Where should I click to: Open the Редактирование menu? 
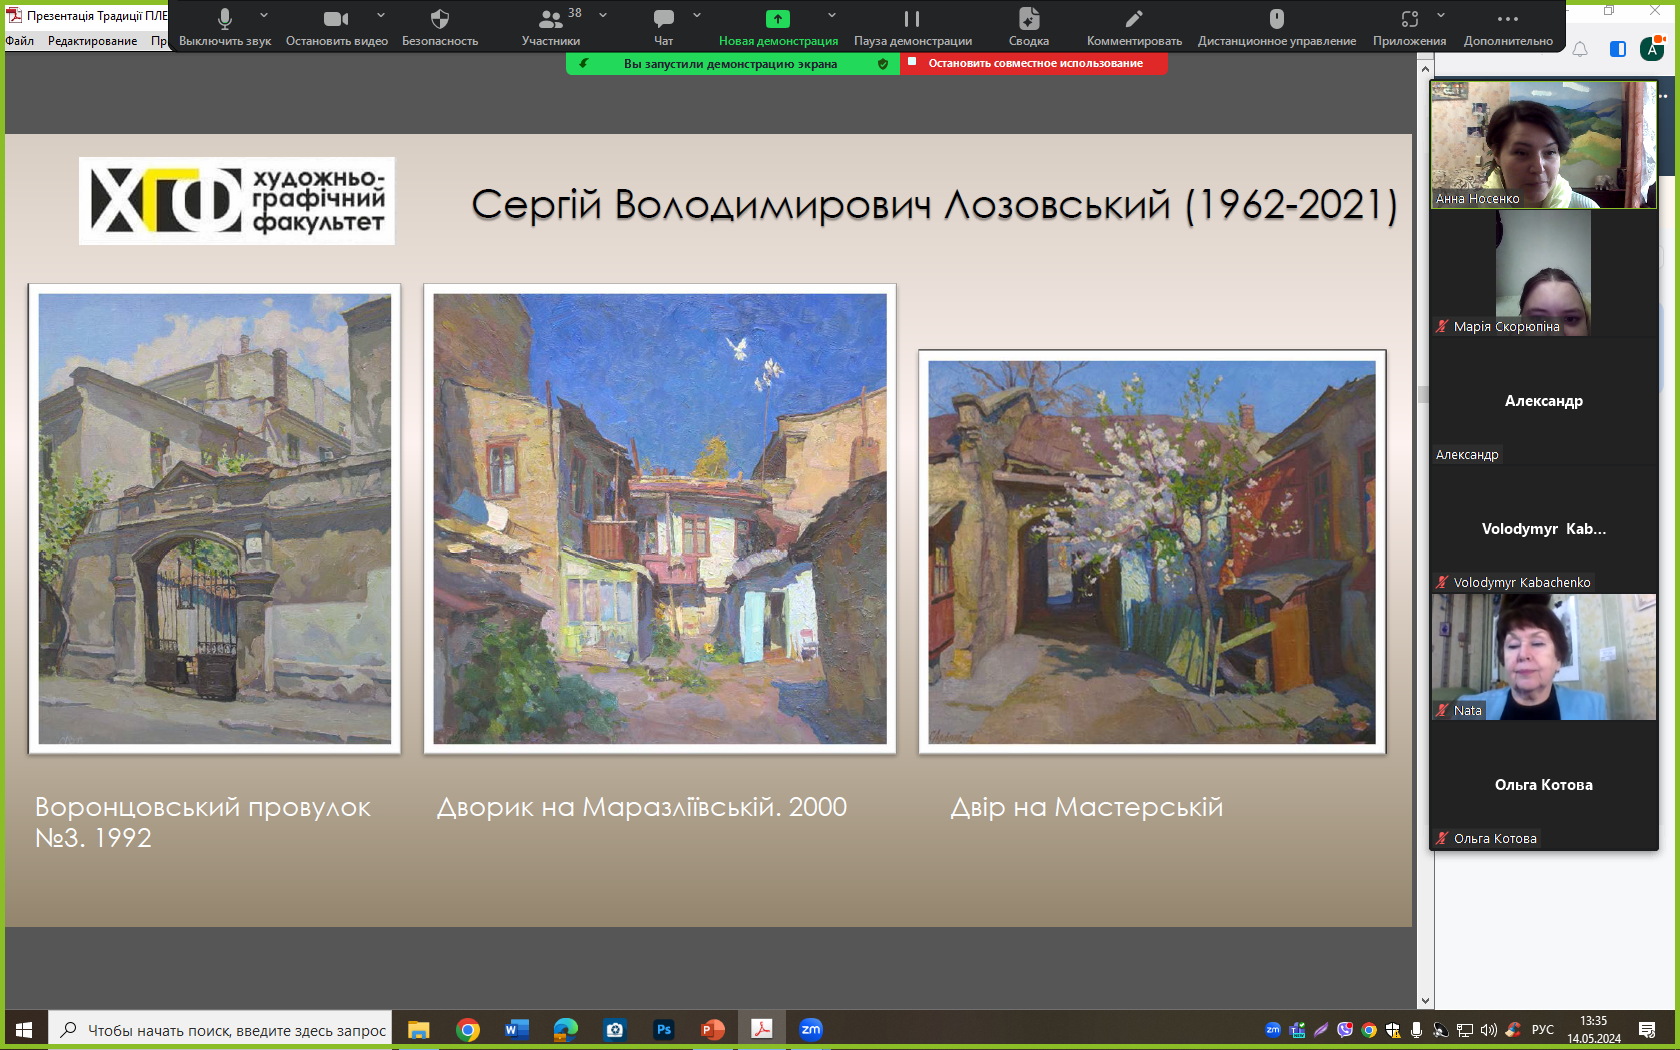tap(92, 41)
